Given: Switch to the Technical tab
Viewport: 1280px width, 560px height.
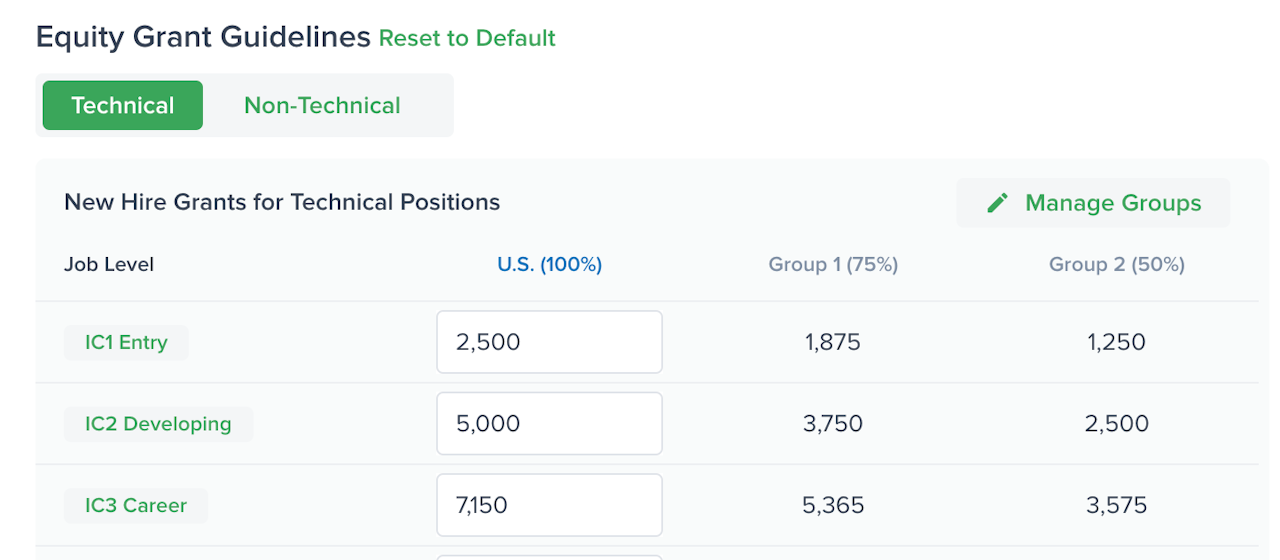Looking at the screenshot, I should (123, 105).
